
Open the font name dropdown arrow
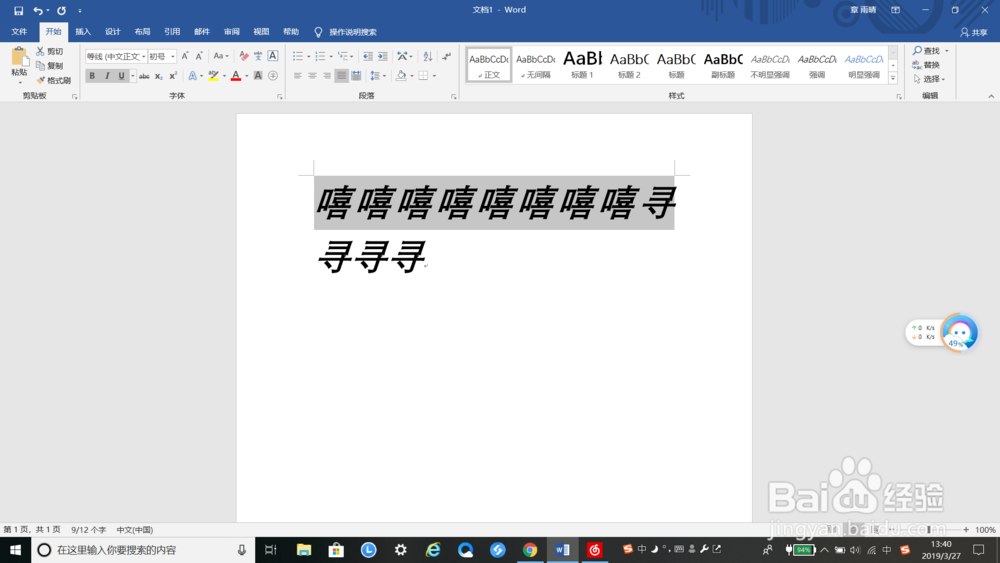pos(143,56)
